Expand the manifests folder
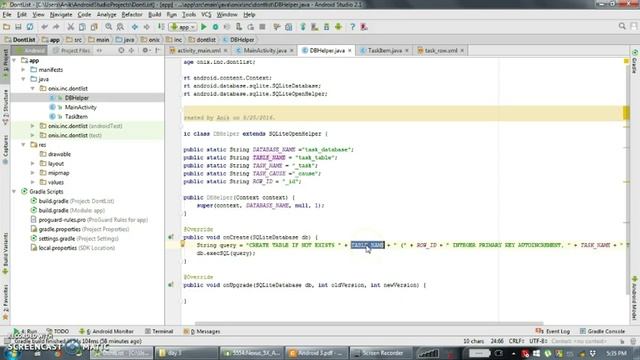Image resolution: width=640 pixels, height=360 pixels. point(24,70)
